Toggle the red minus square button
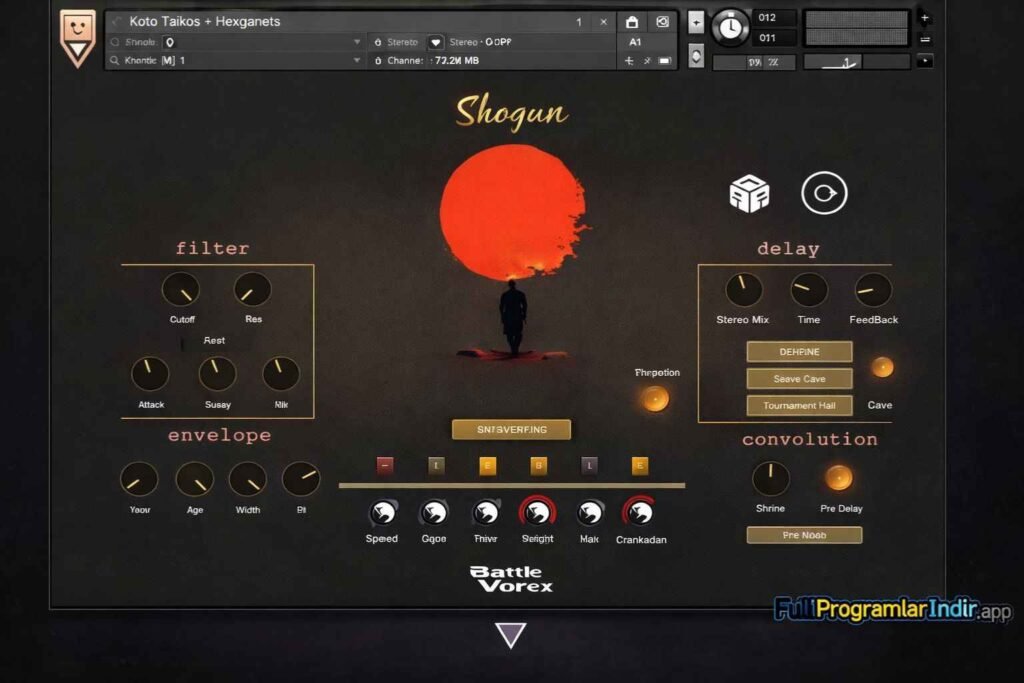 point(385,465)
